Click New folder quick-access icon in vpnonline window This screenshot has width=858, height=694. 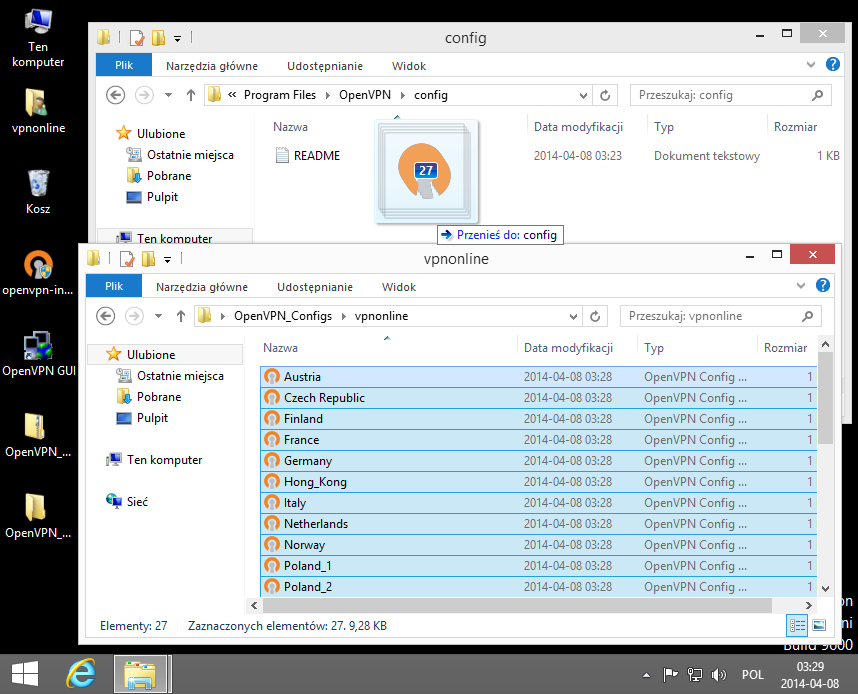[148, 259]
